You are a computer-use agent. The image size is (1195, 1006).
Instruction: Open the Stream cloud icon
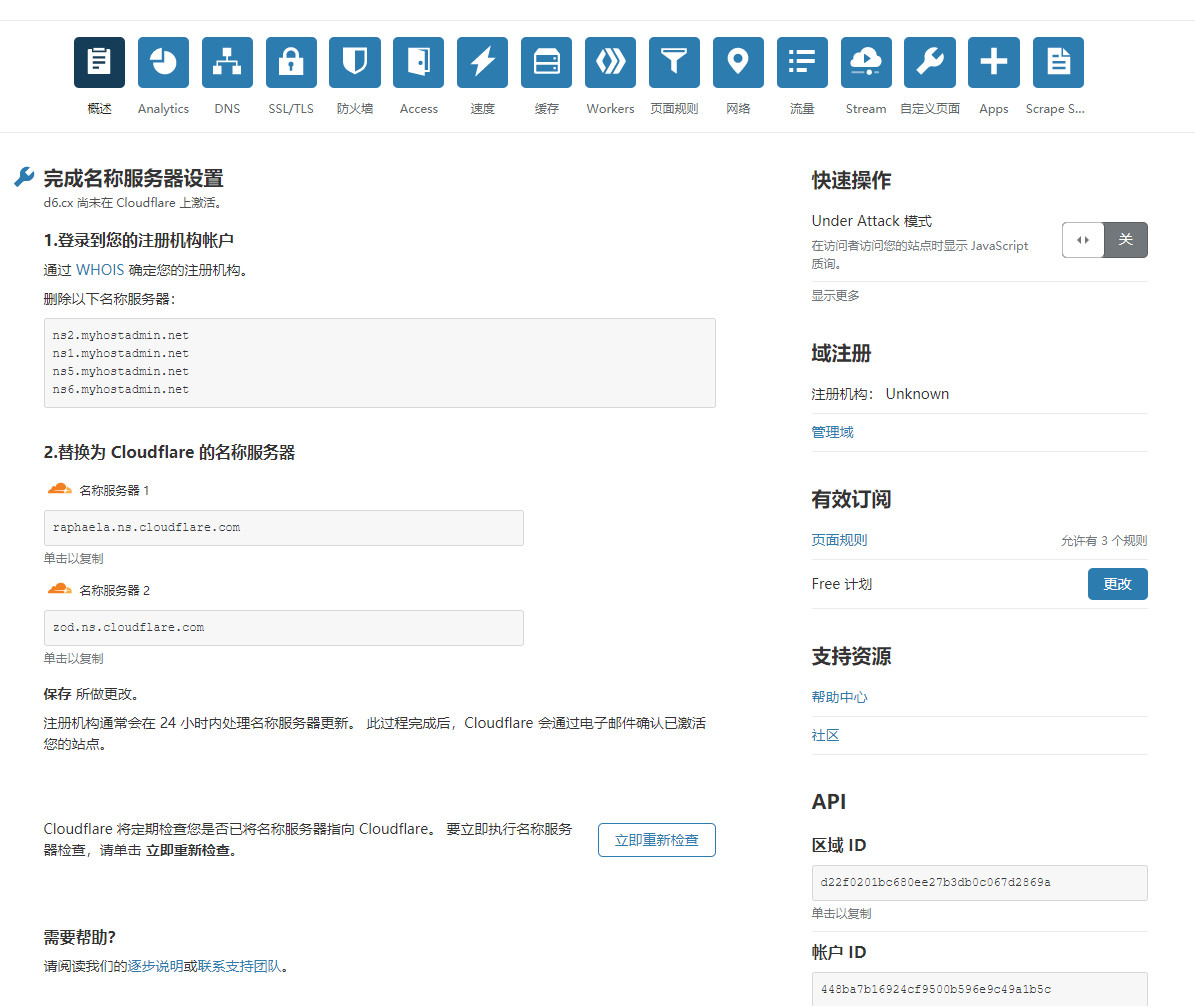(867, 62)
